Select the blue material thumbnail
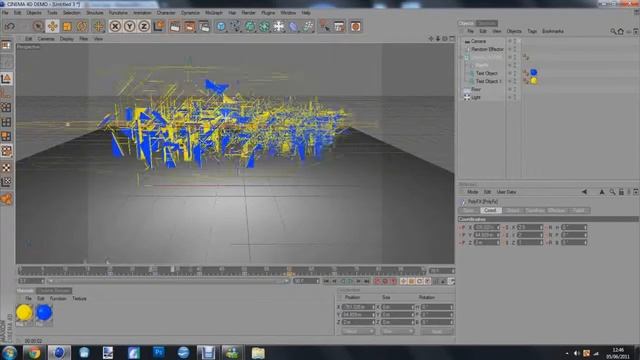 point(44,313)
